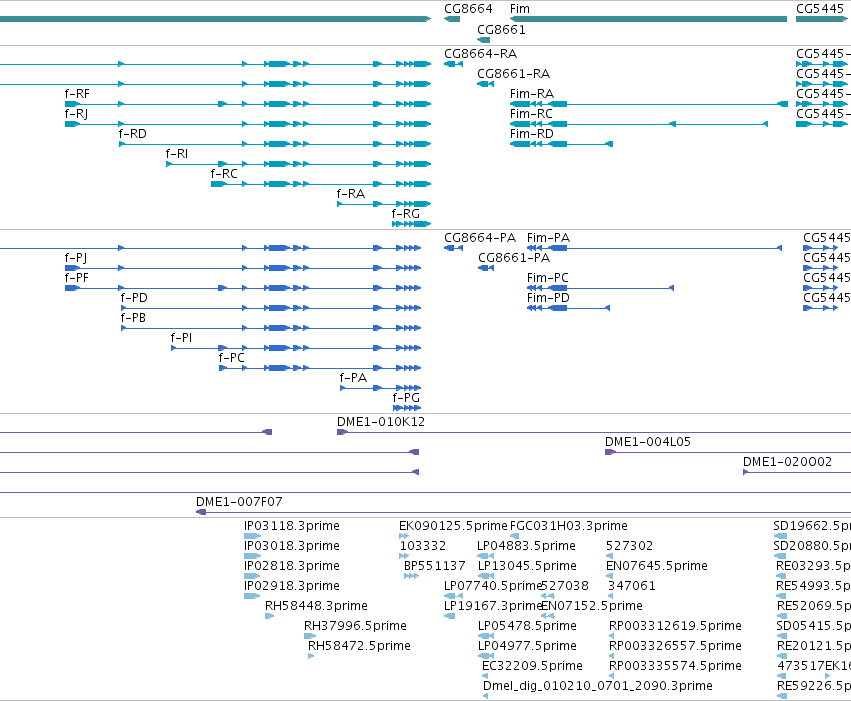Screen dimensions: 851x701
Task: Open the CG8661-RA transcript label
Action: point(513,74)
